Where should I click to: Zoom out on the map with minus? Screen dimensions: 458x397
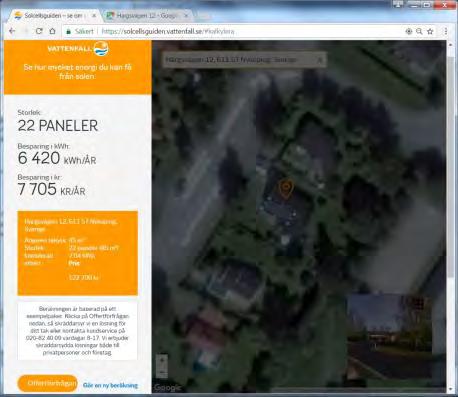point(162,372)
